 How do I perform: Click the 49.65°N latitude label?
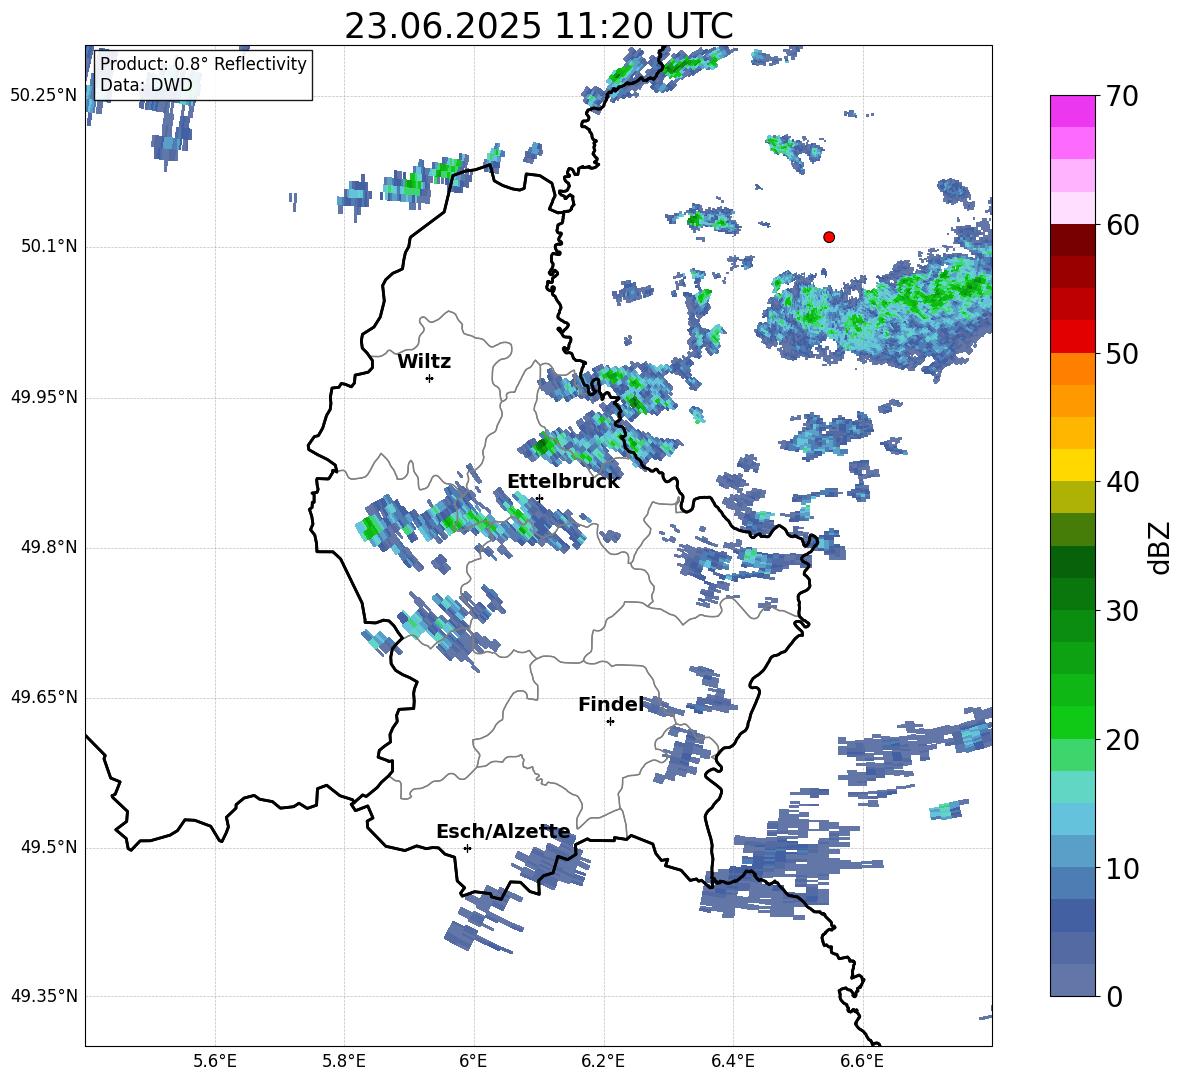44,696
